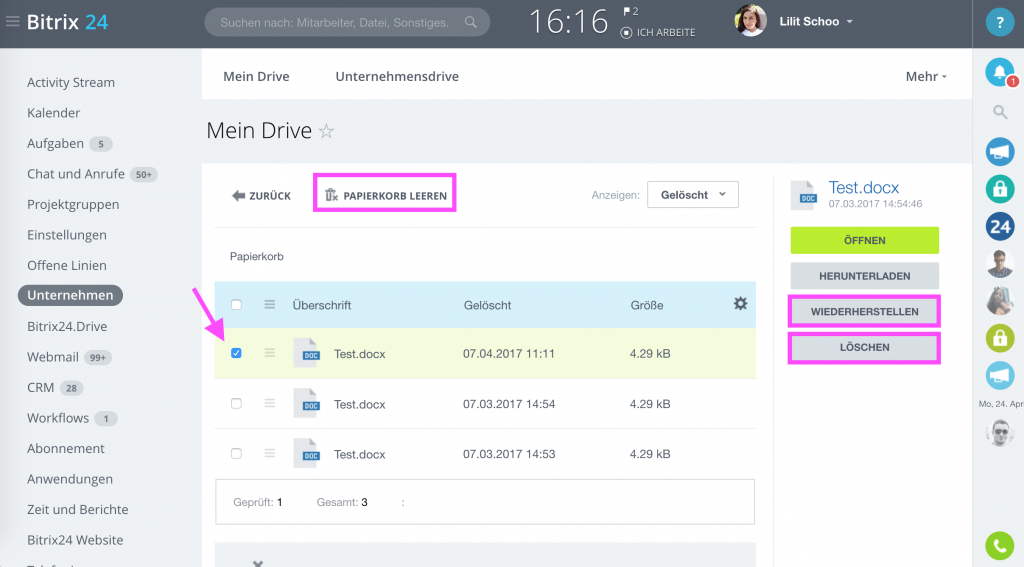
Task: Click the blue number 24 circle icon
Action: (x=1000, y=227)
